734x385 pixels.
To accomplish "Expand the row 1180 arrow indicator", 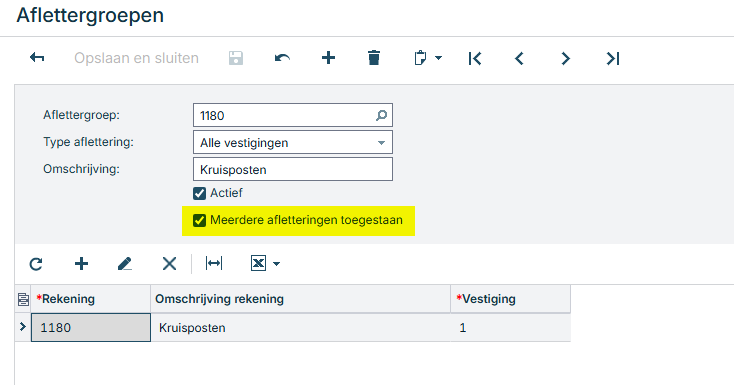I will pos(22,326).
